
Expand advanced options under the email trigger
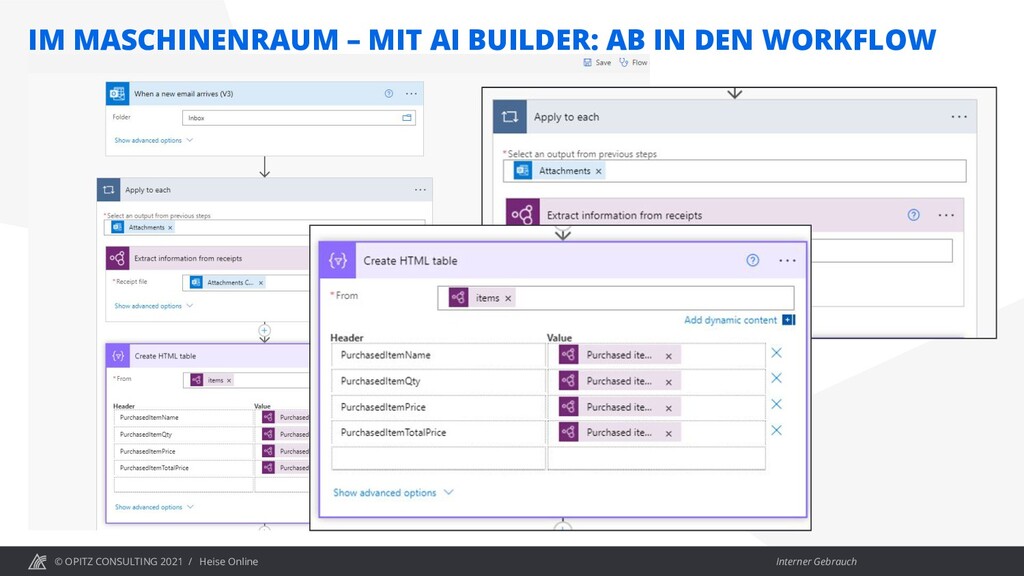click(153, 140)
